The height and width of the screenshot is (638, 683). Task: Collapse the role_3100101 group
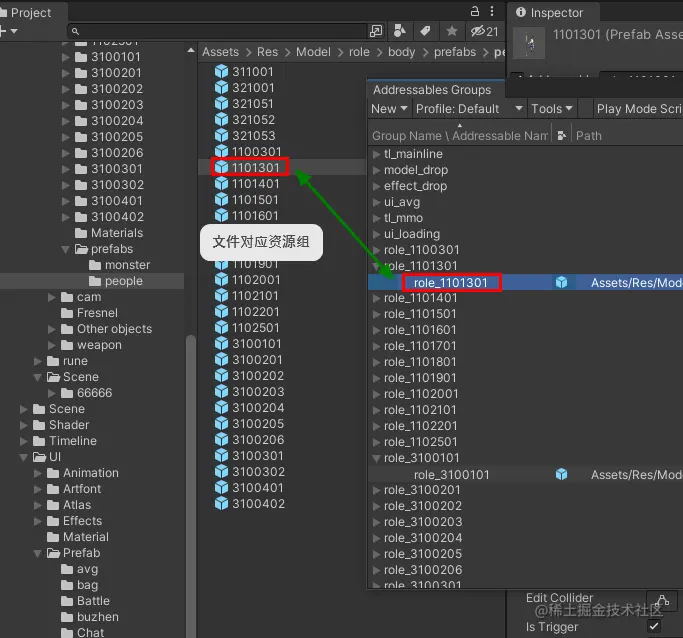pos(376,458)
